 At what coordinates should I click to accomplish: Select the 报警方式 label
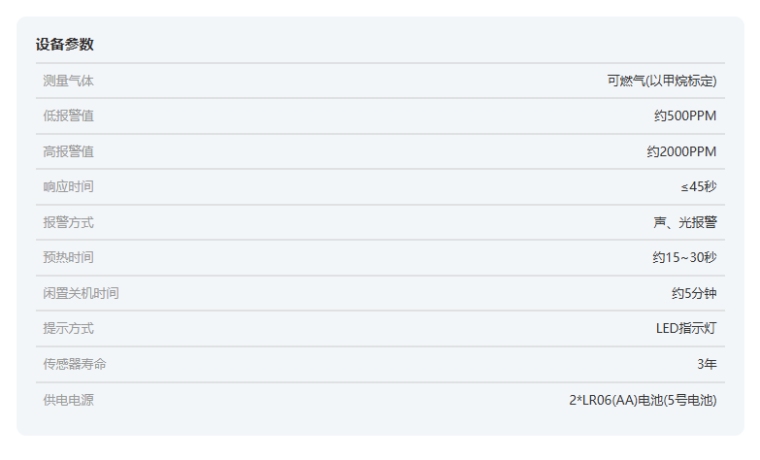click(x=62, y=223)
